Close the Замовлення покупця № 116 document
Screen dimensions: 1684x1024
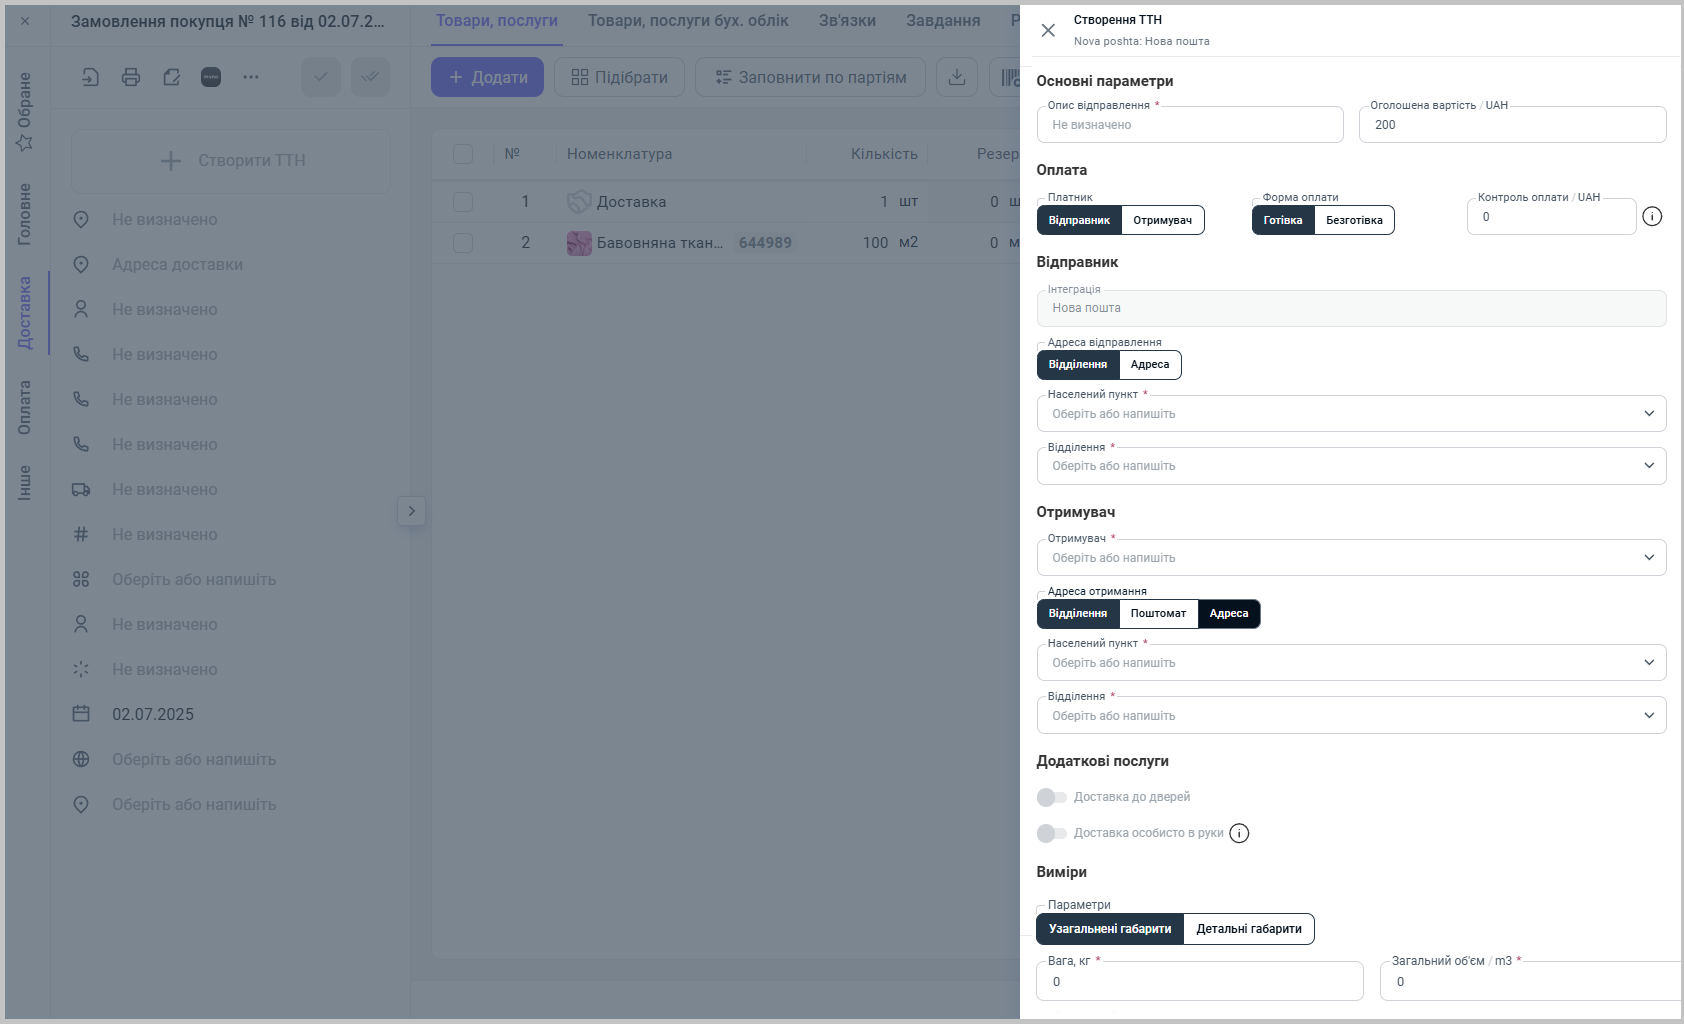click(25, 21)
